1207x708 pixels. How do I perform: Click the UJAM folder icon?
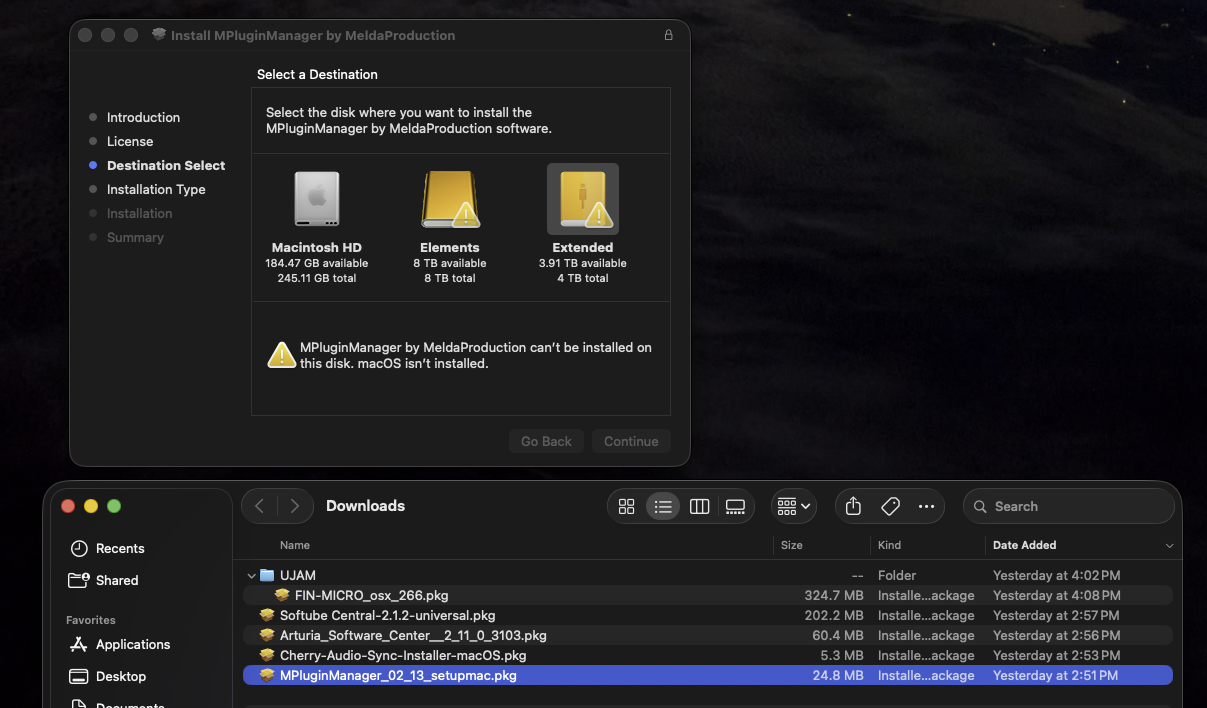coord(267,575)
